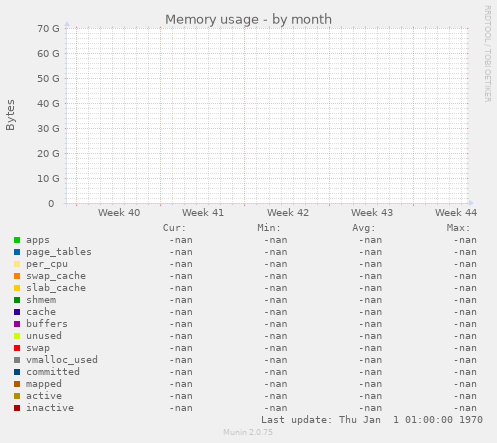
Task: Click the indigo cache swatch
Action: click(17, 312)
